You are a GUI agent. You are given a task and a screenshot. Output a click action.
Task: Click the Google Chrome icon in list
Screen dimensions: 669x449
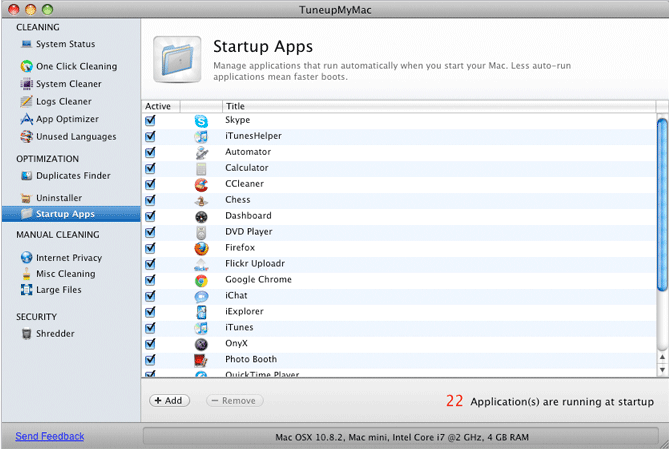pos(201,280)
